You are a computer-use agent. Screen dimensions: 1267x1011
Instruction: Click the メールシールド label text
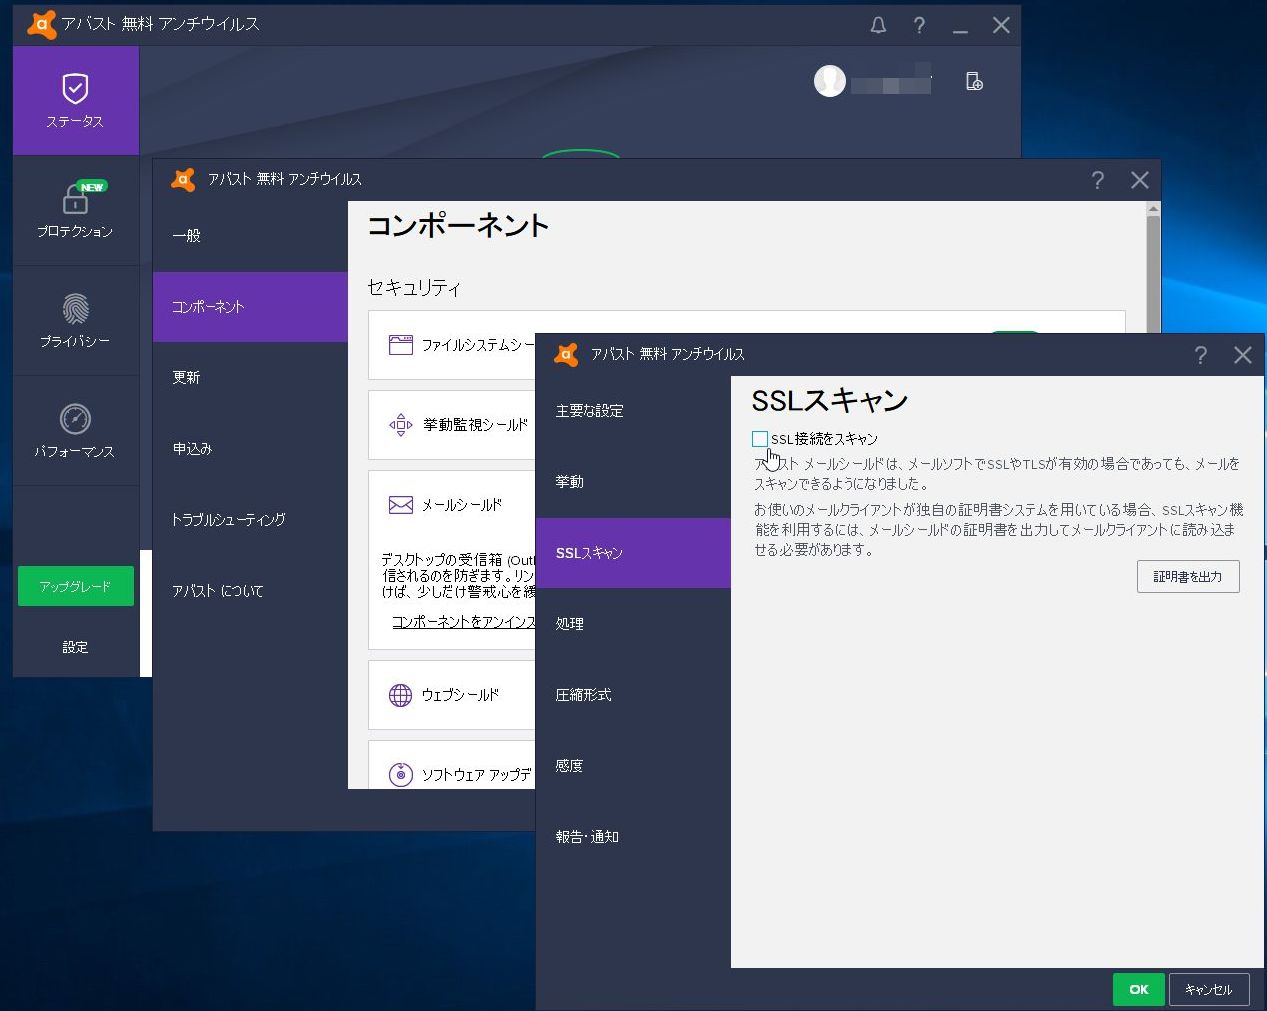pos(462,505)
